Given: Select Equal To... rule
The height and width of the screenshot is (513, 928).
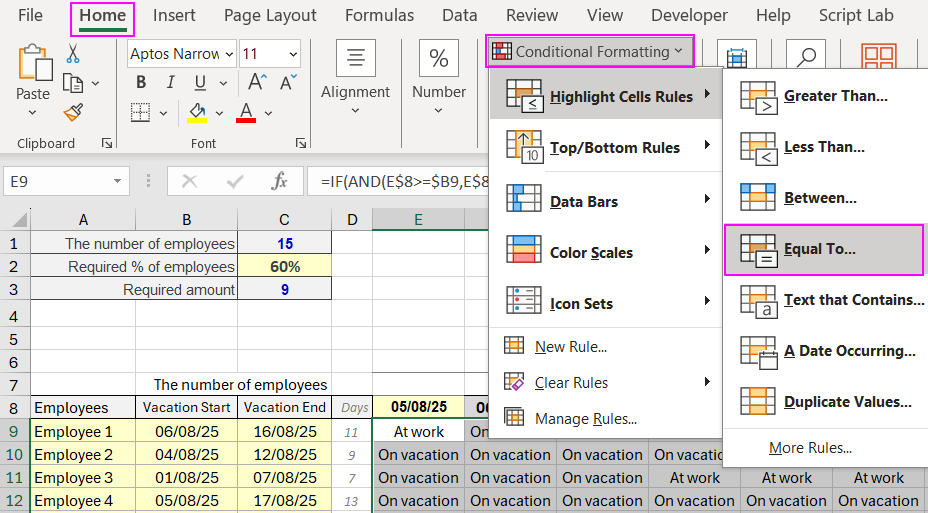Looking at the screenshot, I should coord(824,249).
